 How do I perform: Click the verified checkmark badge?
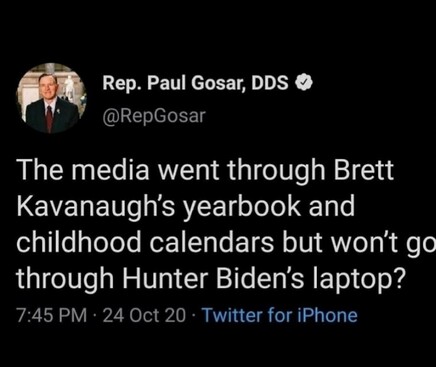pyautogui.click(x=303, y=83)
